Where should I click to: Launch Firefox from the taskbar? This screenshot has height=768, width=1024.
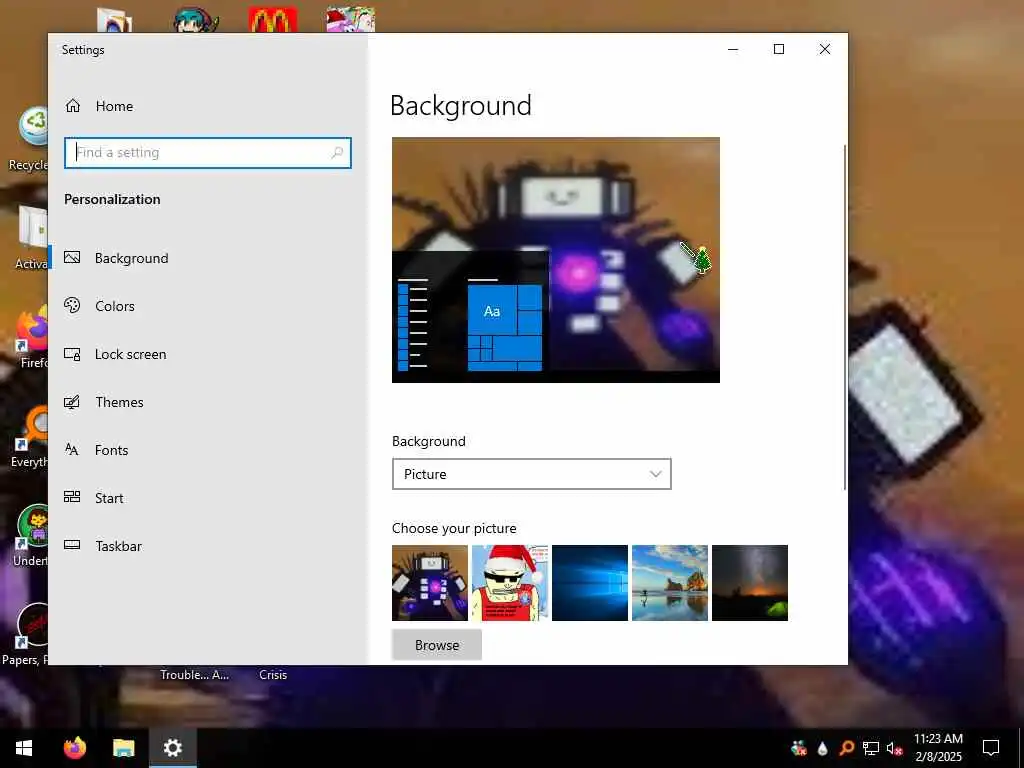[75, 748]
